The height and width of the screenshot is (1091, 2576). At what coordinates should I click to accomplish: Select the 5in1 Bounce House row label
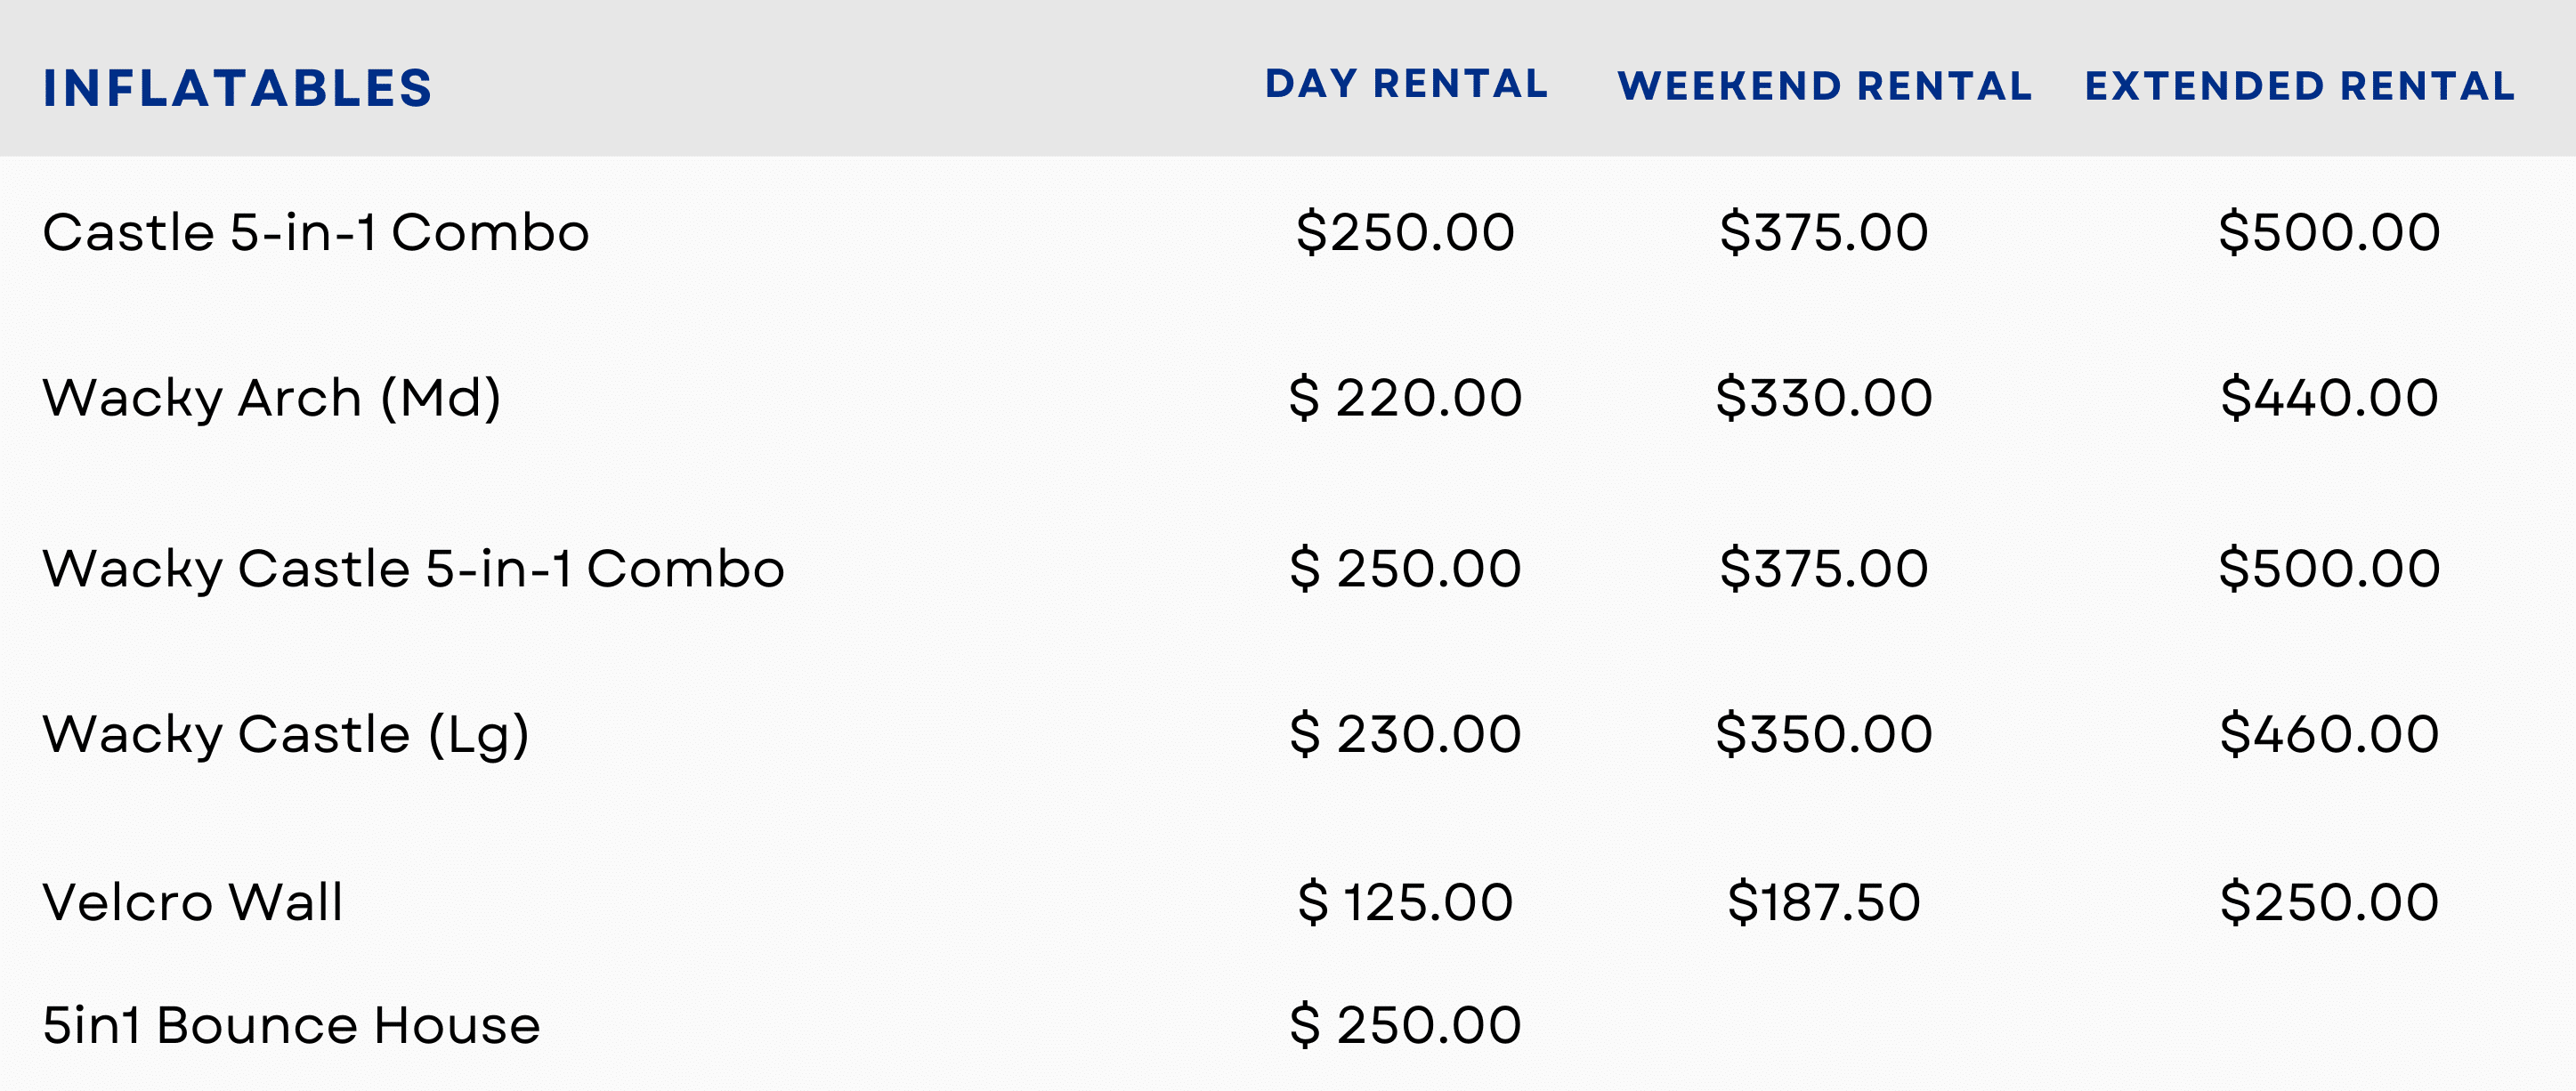tap(291, 1026)
